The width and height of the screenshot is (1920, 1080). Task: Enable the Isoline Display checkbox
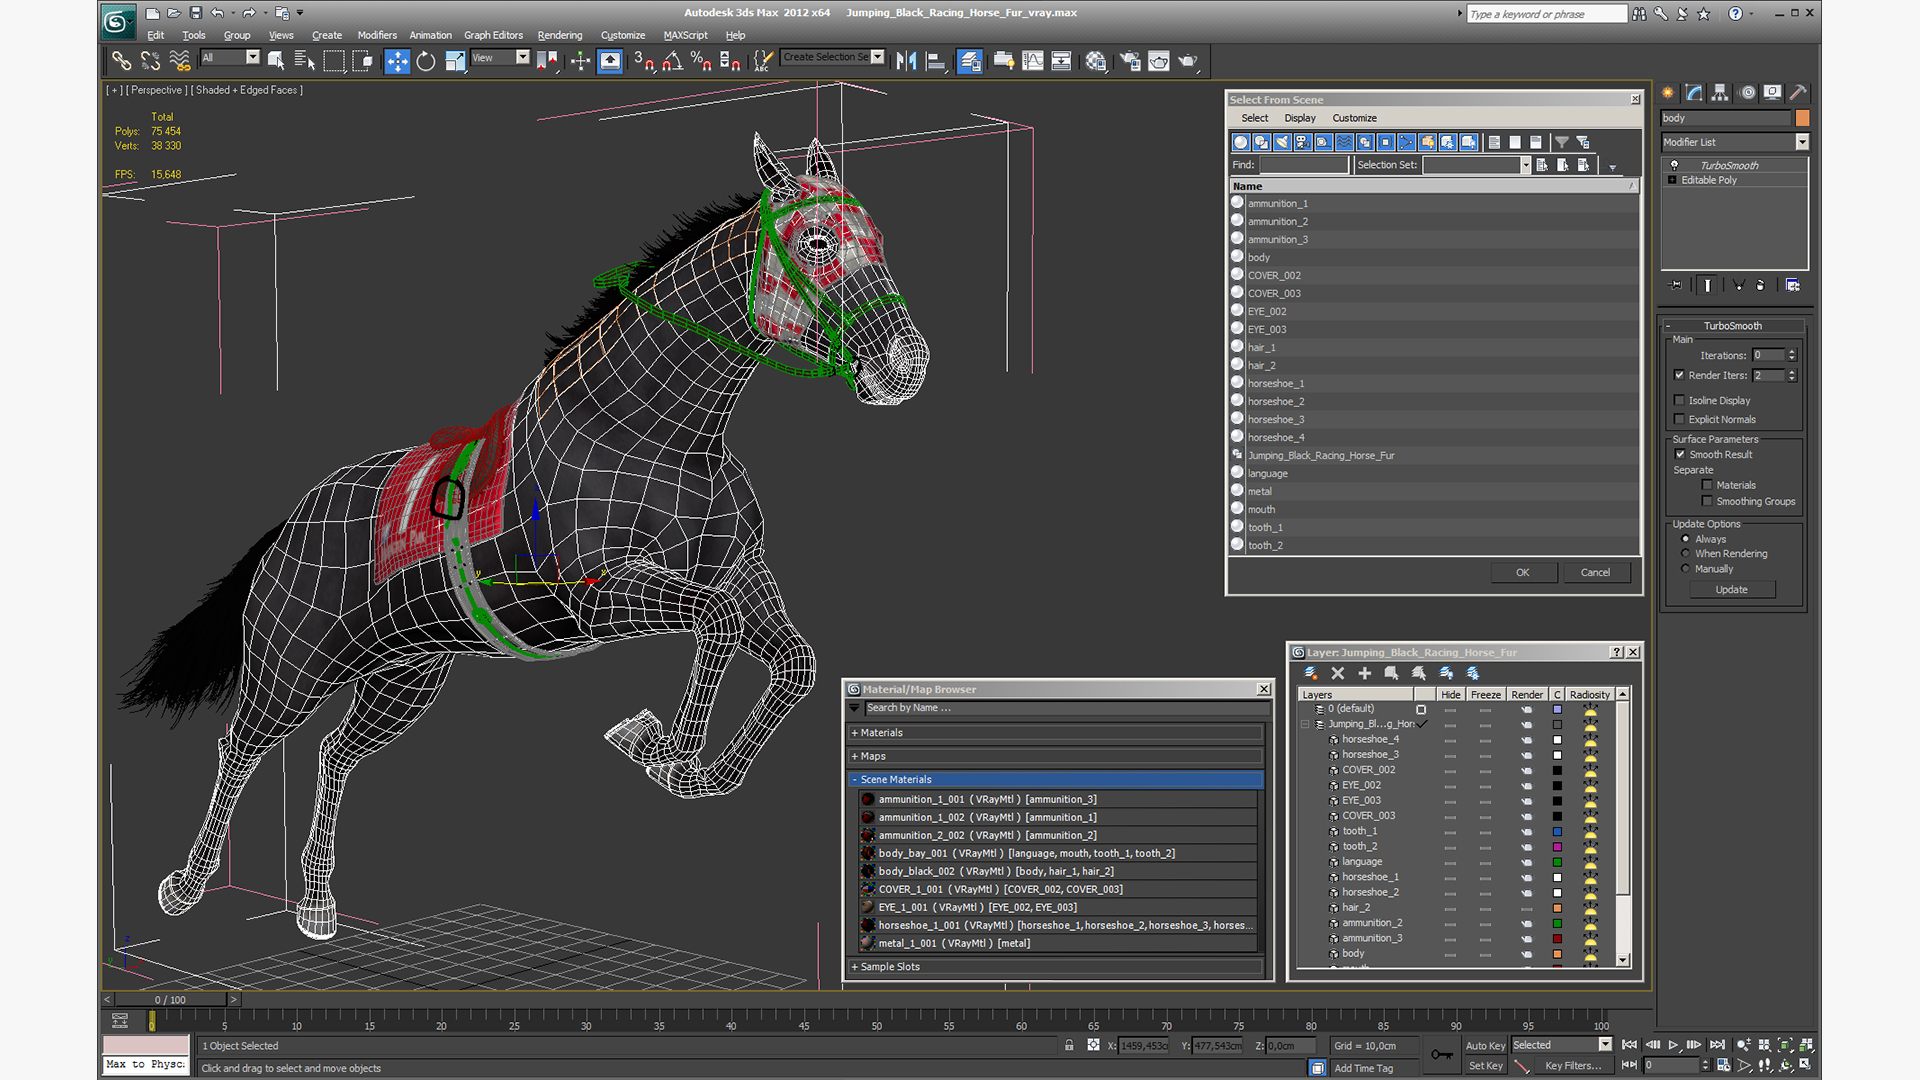pos(1680,400)
